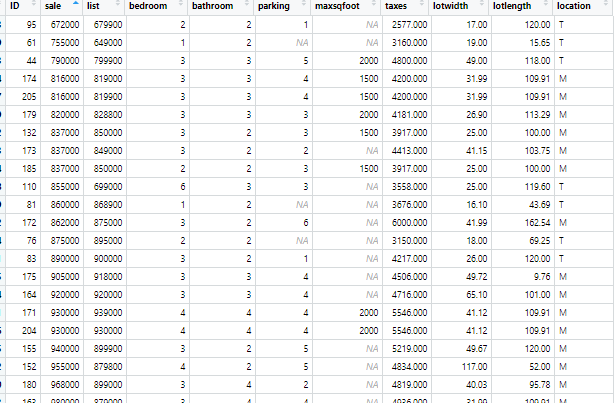Click the sale value 755000
This screenshot has width=615, height=403.
(x=65, y=43)
